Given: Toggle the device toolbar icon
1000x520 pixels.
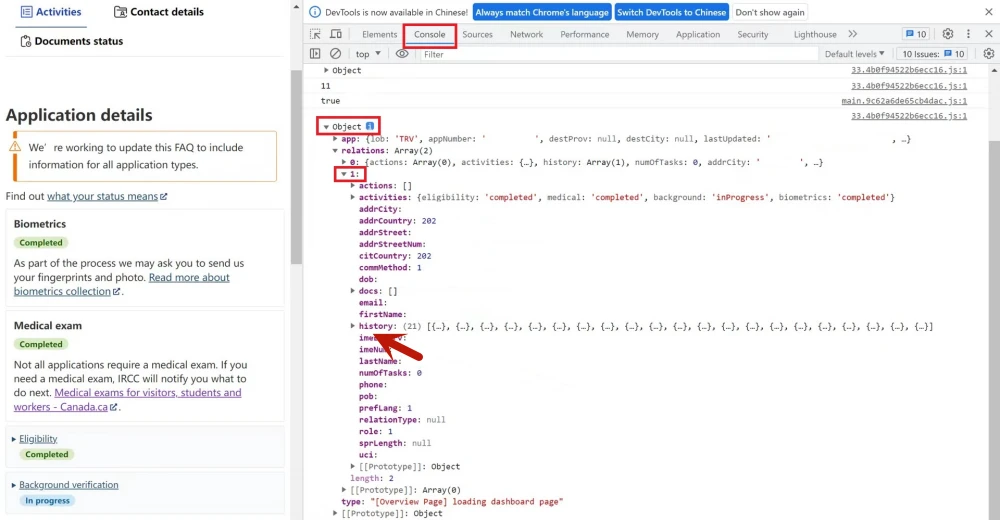Looking at the screenshot, I should (x=335, y=34).
